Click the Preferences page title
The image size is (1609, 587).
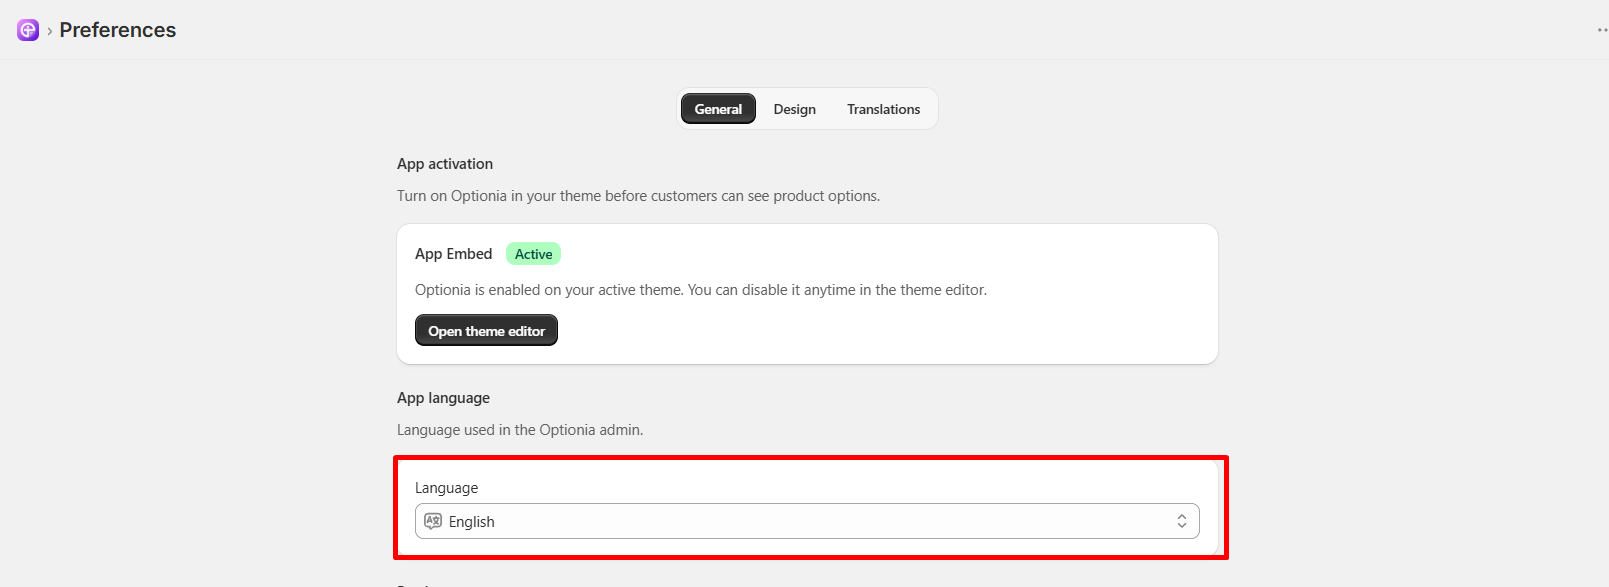(118, 30)
